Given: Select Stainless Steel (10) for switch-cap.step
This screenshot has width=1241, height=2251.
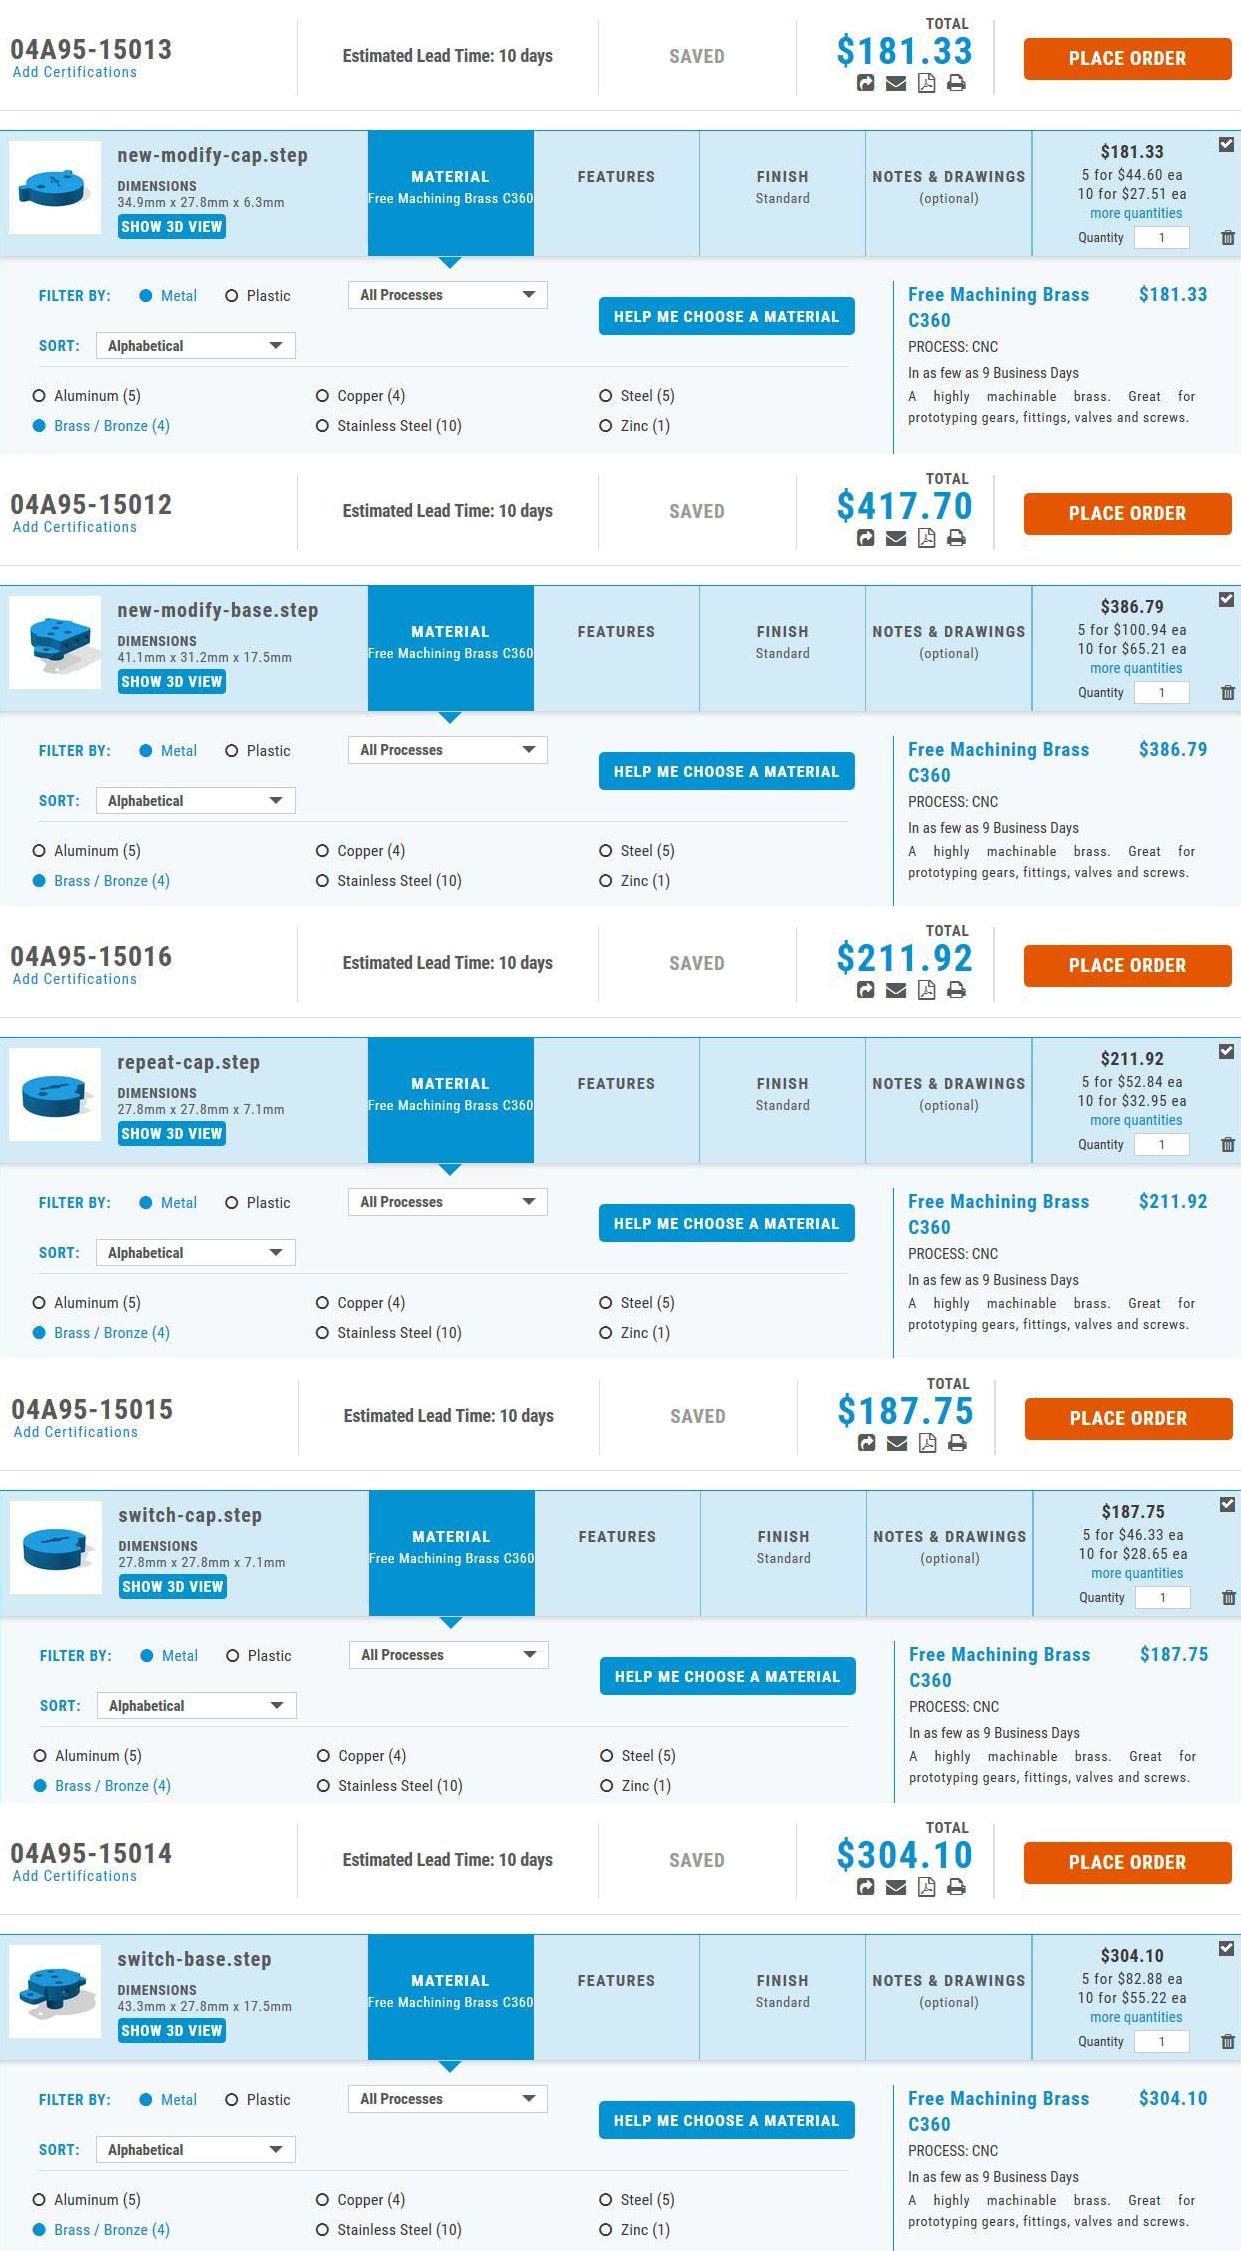Looking at the screenshot, I should click(x=390, y=1786).
